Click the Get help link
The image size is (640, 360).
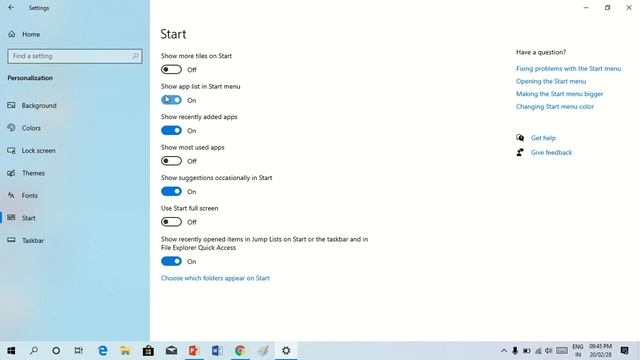click(x=543, y=138)
